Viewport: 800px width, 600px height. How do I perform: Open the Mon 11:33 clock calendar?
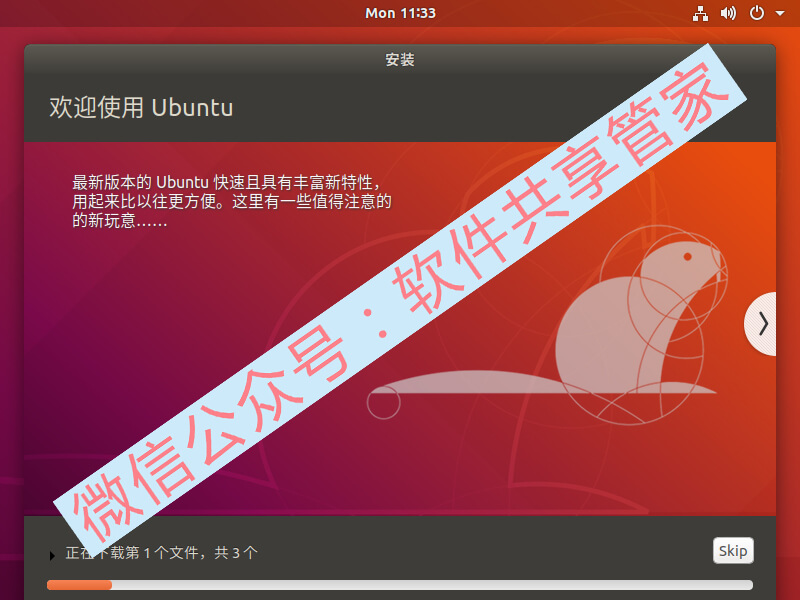pyautogui.click(x=400, y=13)
